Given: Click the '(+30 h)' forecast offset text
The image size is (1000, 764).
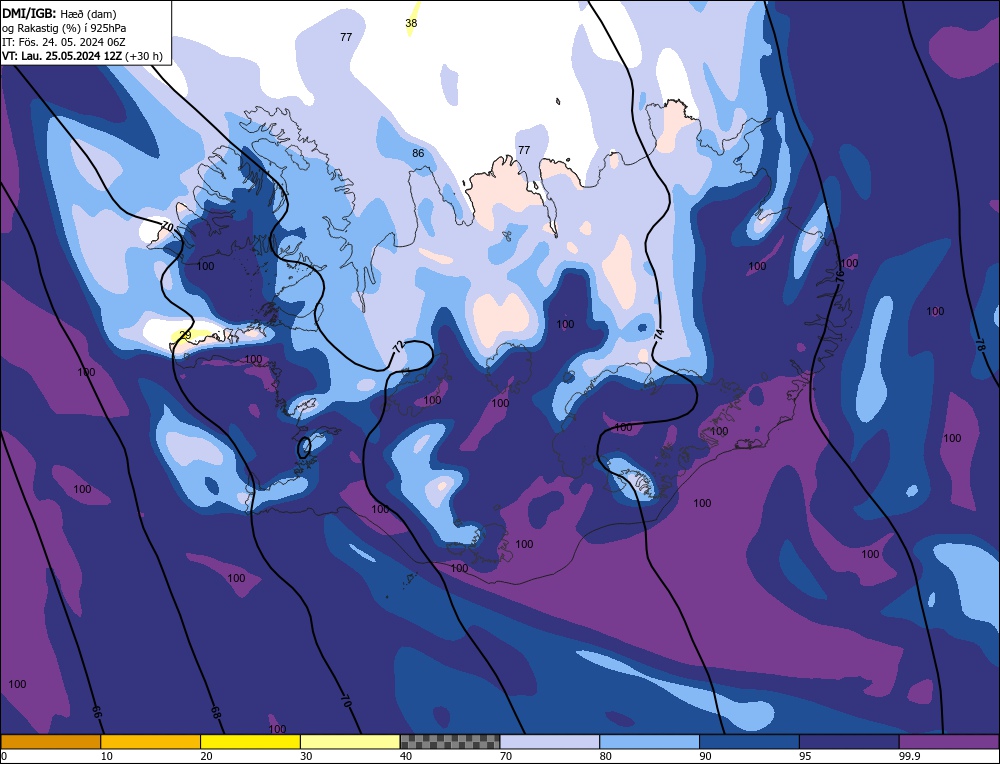Looking at the screenshot, I should click(144, 56).
